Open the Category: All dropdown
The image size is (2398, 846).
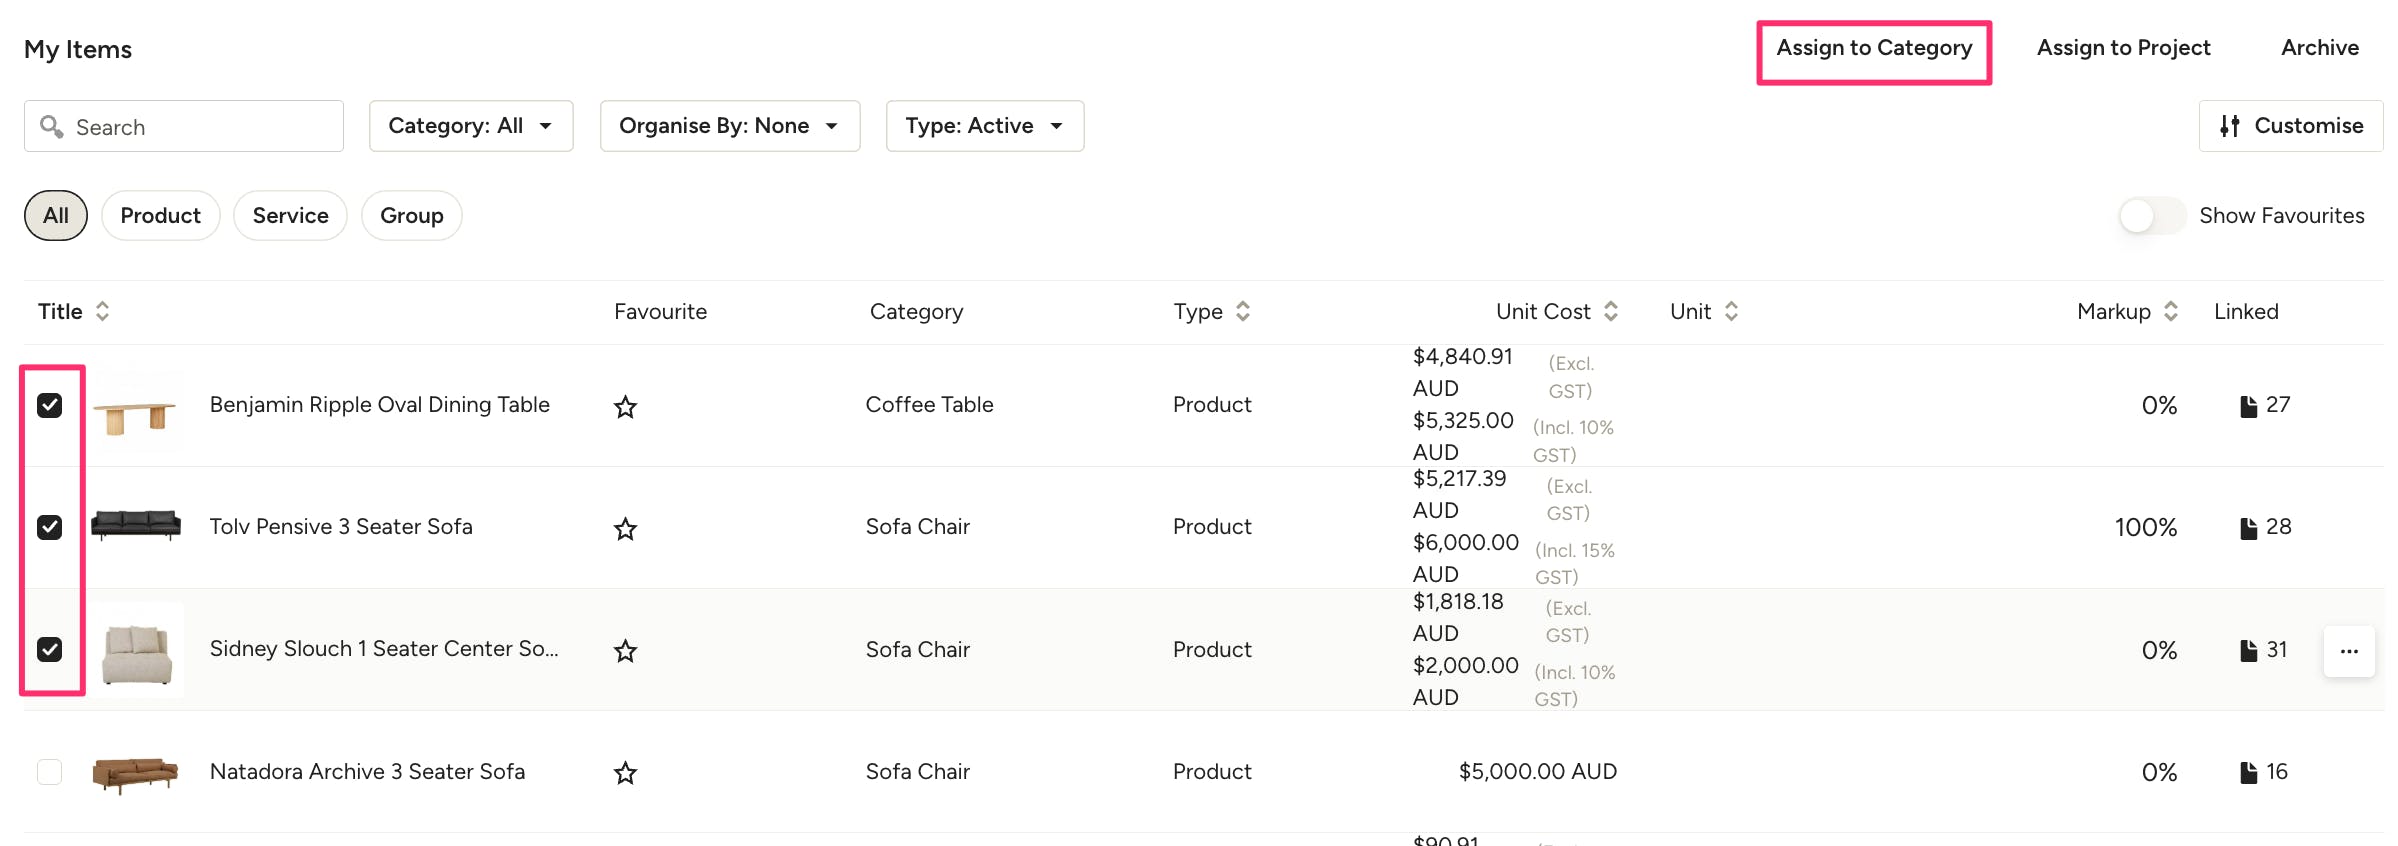click(470, 126)
